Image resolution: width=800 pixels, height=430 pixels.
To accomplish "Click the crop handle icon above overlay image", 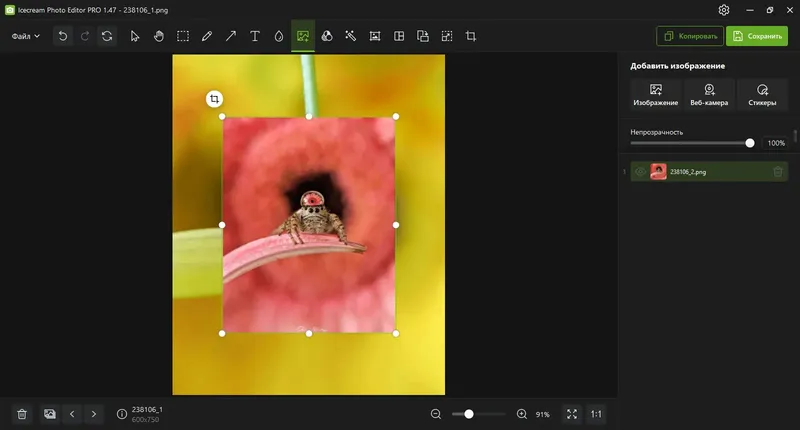I will tap(214, 98).
